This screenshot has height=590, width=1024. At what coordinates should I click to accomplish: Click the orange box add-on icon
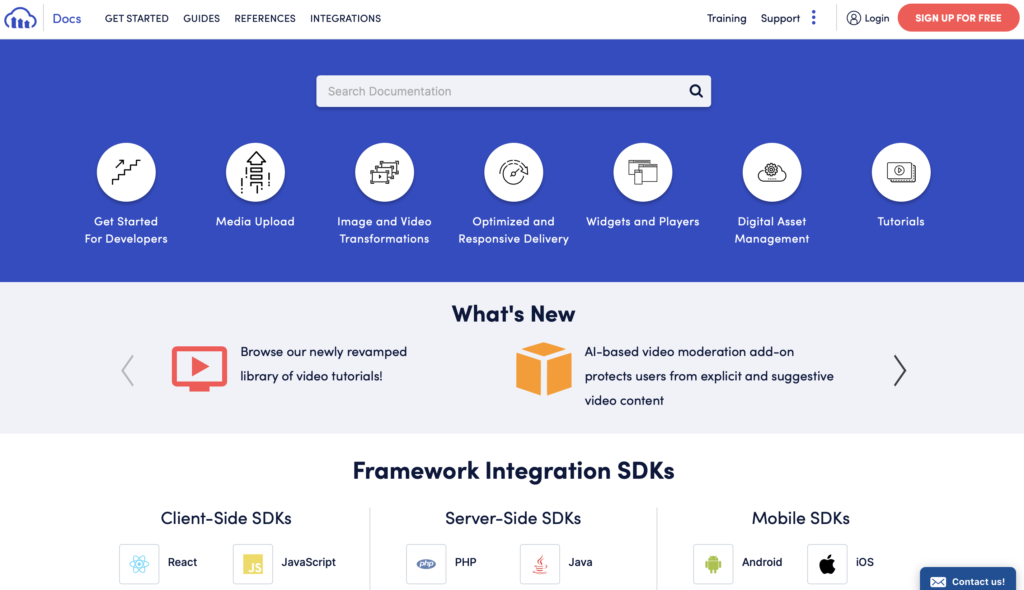543,369
